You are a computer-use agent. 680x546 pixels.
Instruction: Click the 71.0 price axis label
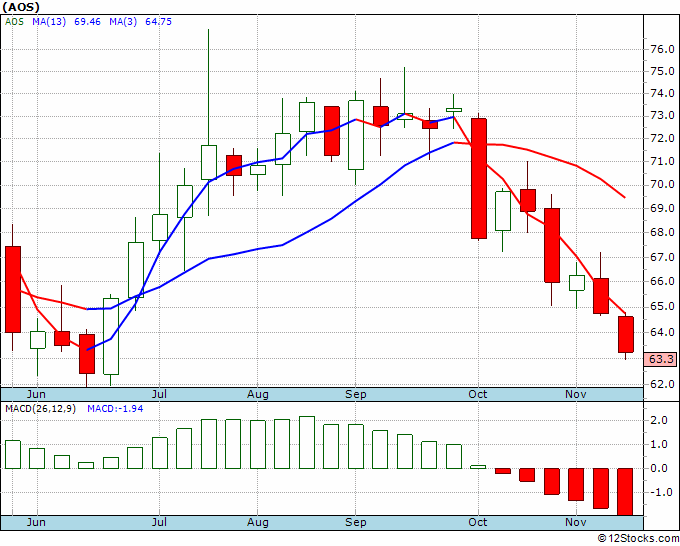pos(662,161)
